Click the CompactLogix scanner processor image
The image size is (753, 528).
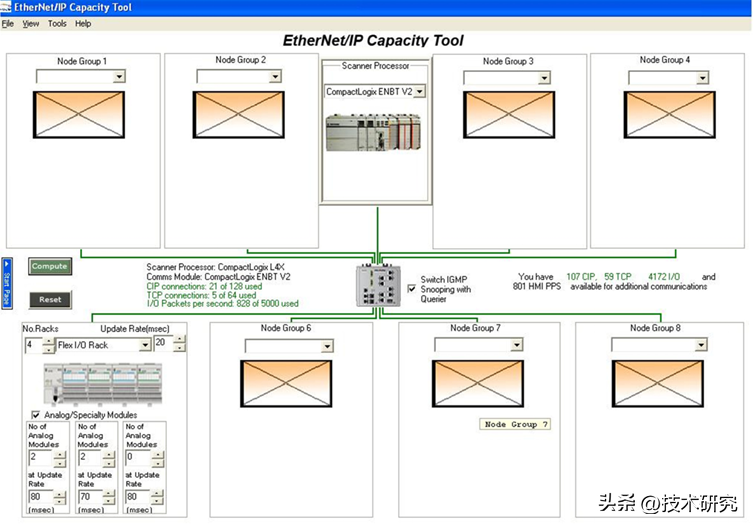tap(374, 131)
